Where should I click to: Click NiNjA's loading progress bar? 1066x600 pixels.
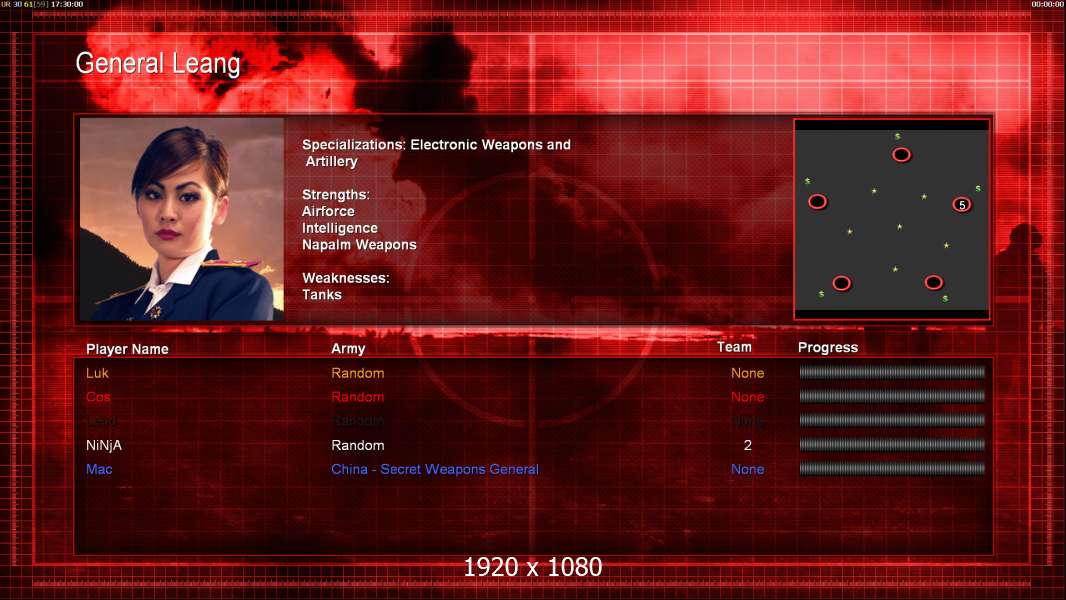tap(892, 444)
